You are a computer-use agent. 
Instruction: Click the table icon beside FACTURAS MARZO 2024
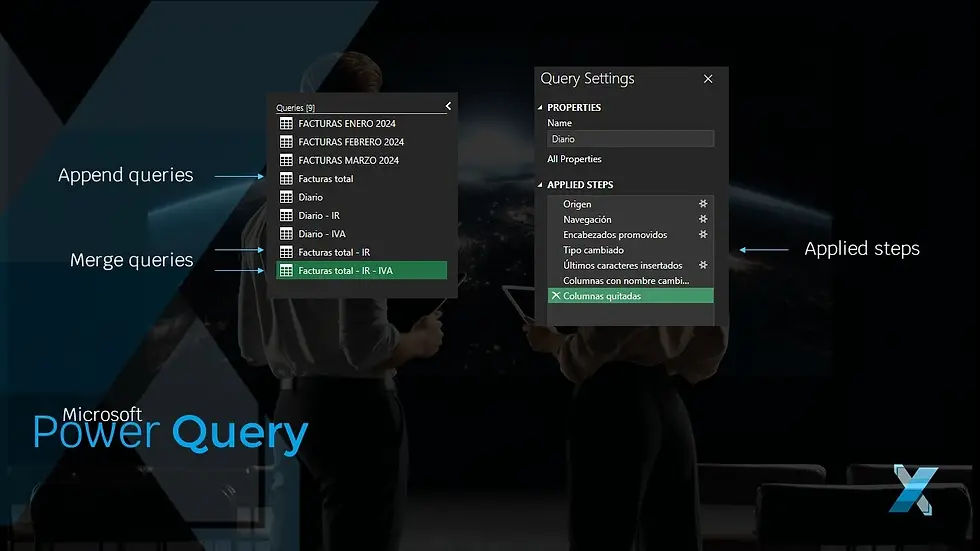coord(286,160)
